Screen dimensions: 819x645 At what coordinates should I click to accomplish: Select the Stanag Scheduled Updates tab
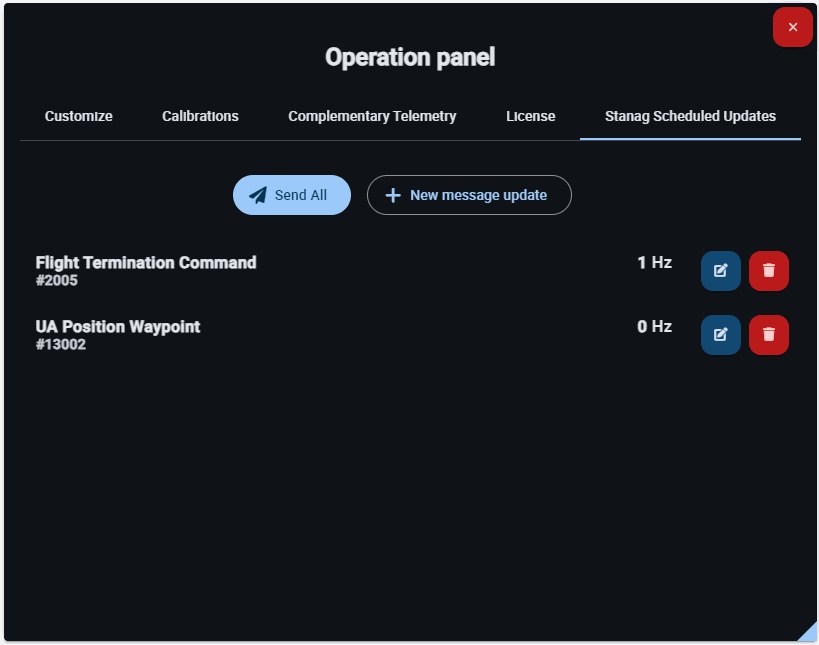[x=690, y=116]
